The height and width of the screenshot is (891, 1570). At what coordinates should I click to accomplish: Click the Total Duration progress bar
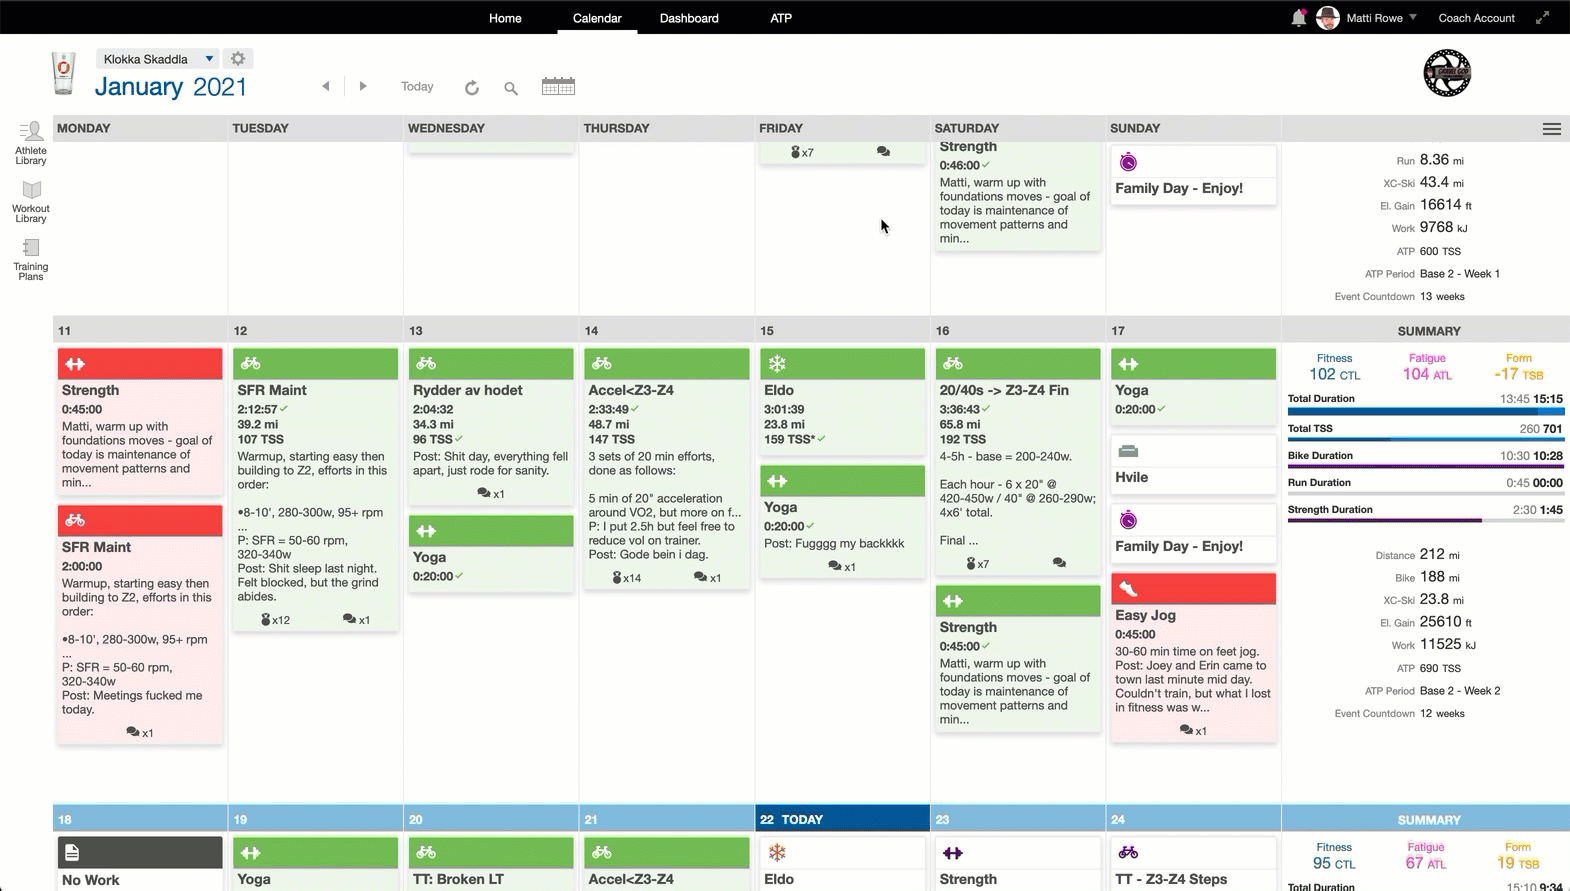[x=1425, y=411]
